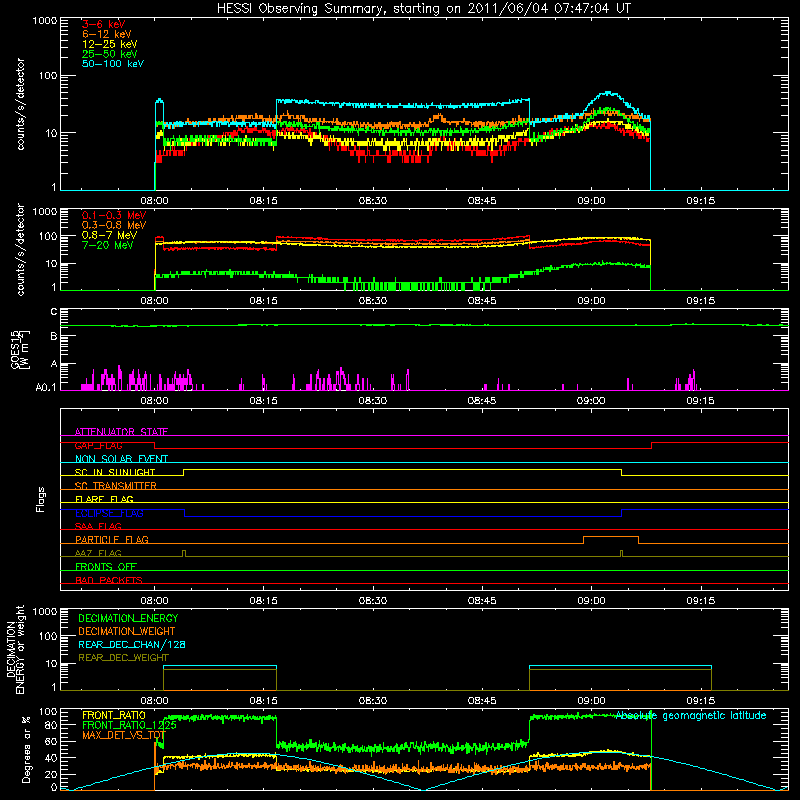
Task: Select the cyan 50-100 keV legend label
Action: 112,64
